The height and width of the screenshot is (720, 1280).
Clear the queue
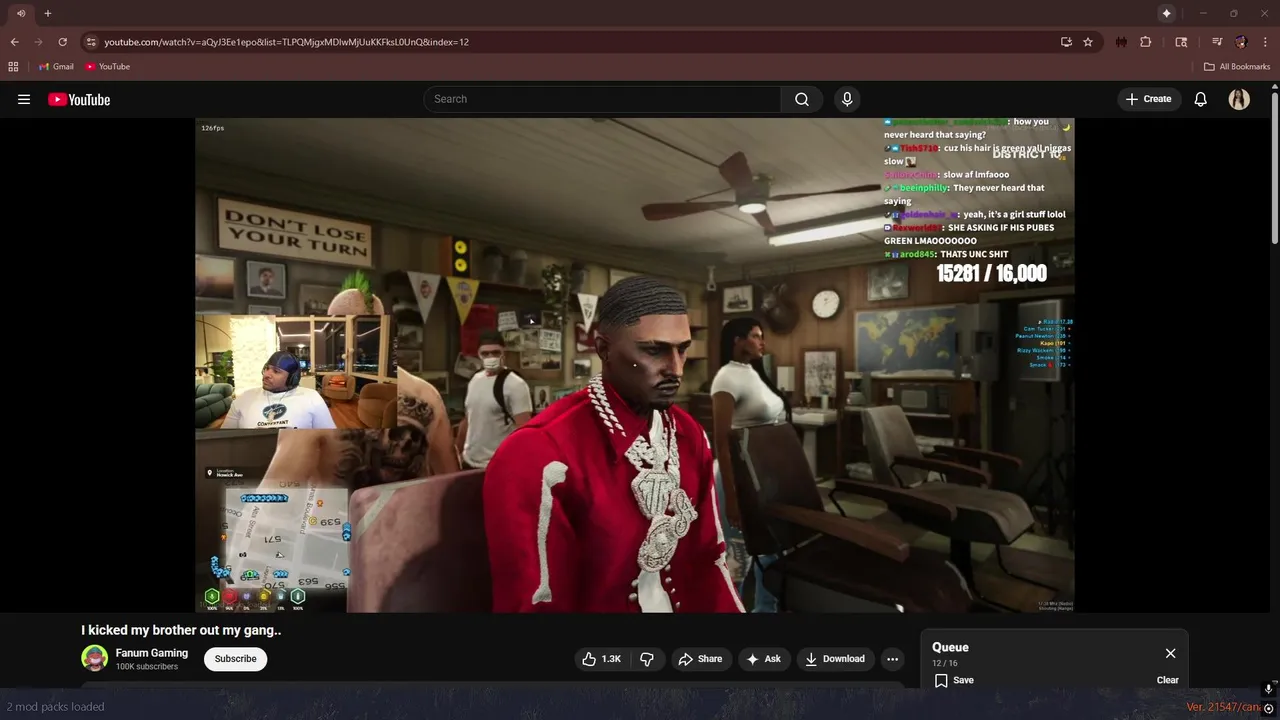[1167, 680]
